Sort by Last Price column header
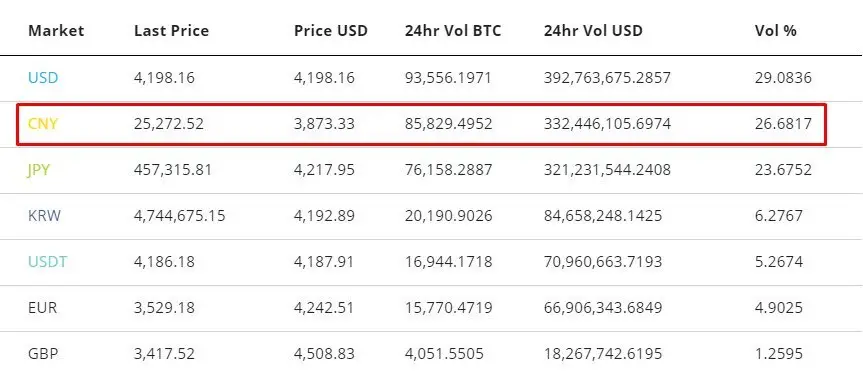The image size is (863, 374). coord(171,30)
